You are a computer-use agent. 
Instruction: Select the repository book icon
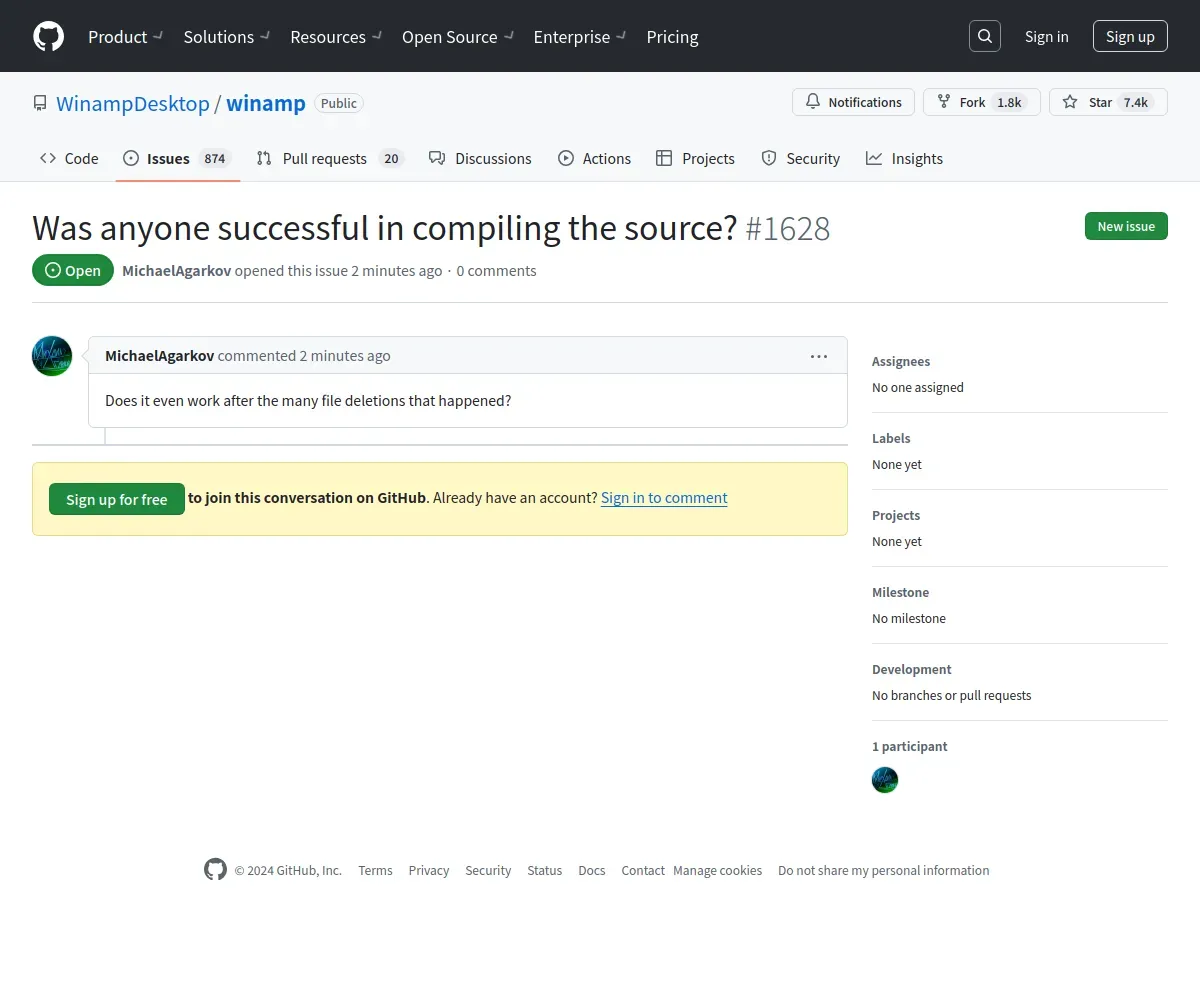pyautogui.click(x=40, y=103)
